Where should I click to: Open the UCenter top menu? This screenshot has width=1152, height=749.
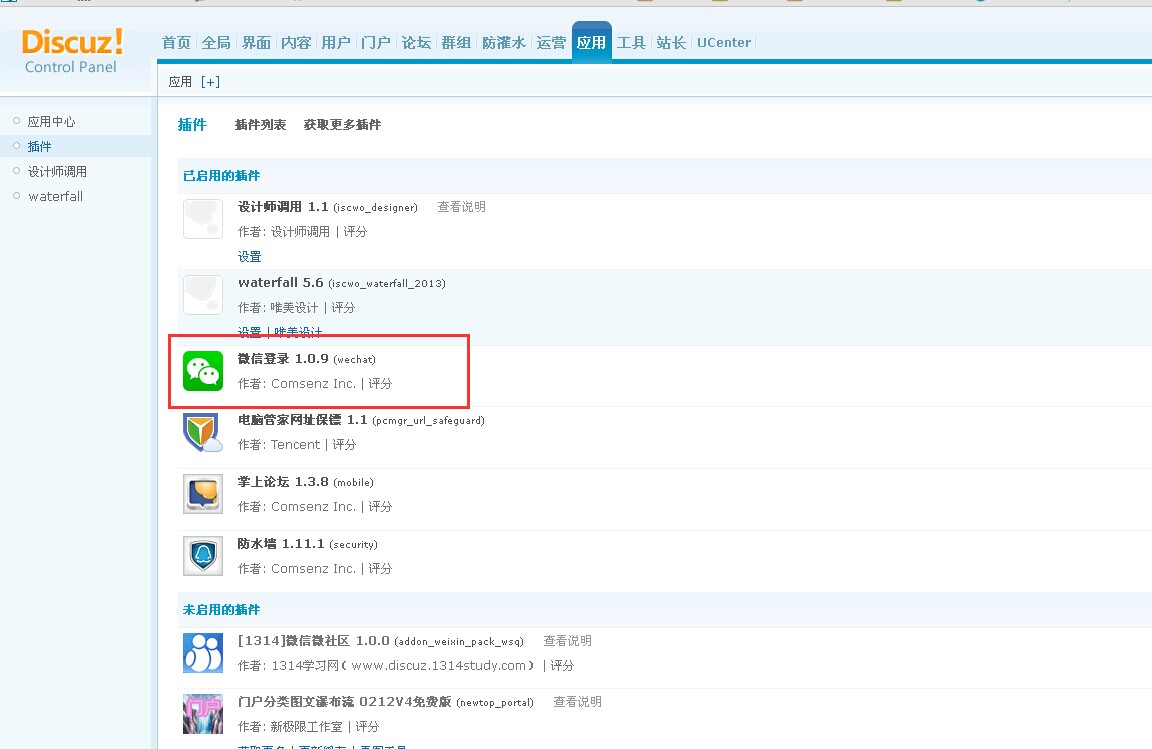[x=724, y=43]
